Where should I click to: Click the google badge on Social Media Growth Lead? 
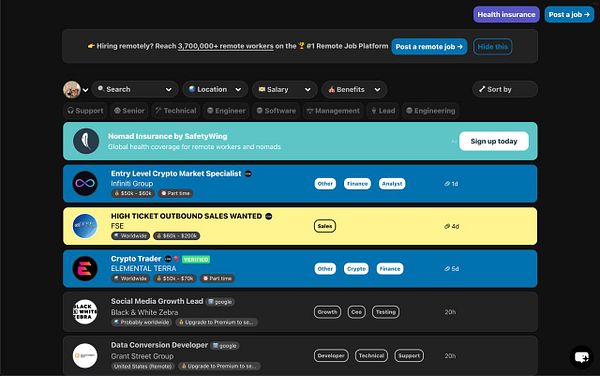[x=220, y=302]
